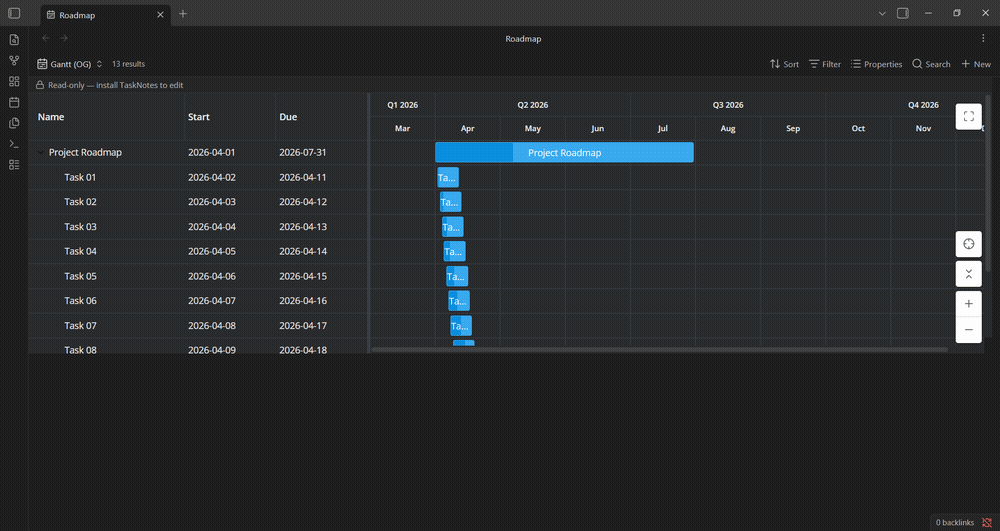Open the Properties menu
1000x531 pixels.
click(876, 64)
